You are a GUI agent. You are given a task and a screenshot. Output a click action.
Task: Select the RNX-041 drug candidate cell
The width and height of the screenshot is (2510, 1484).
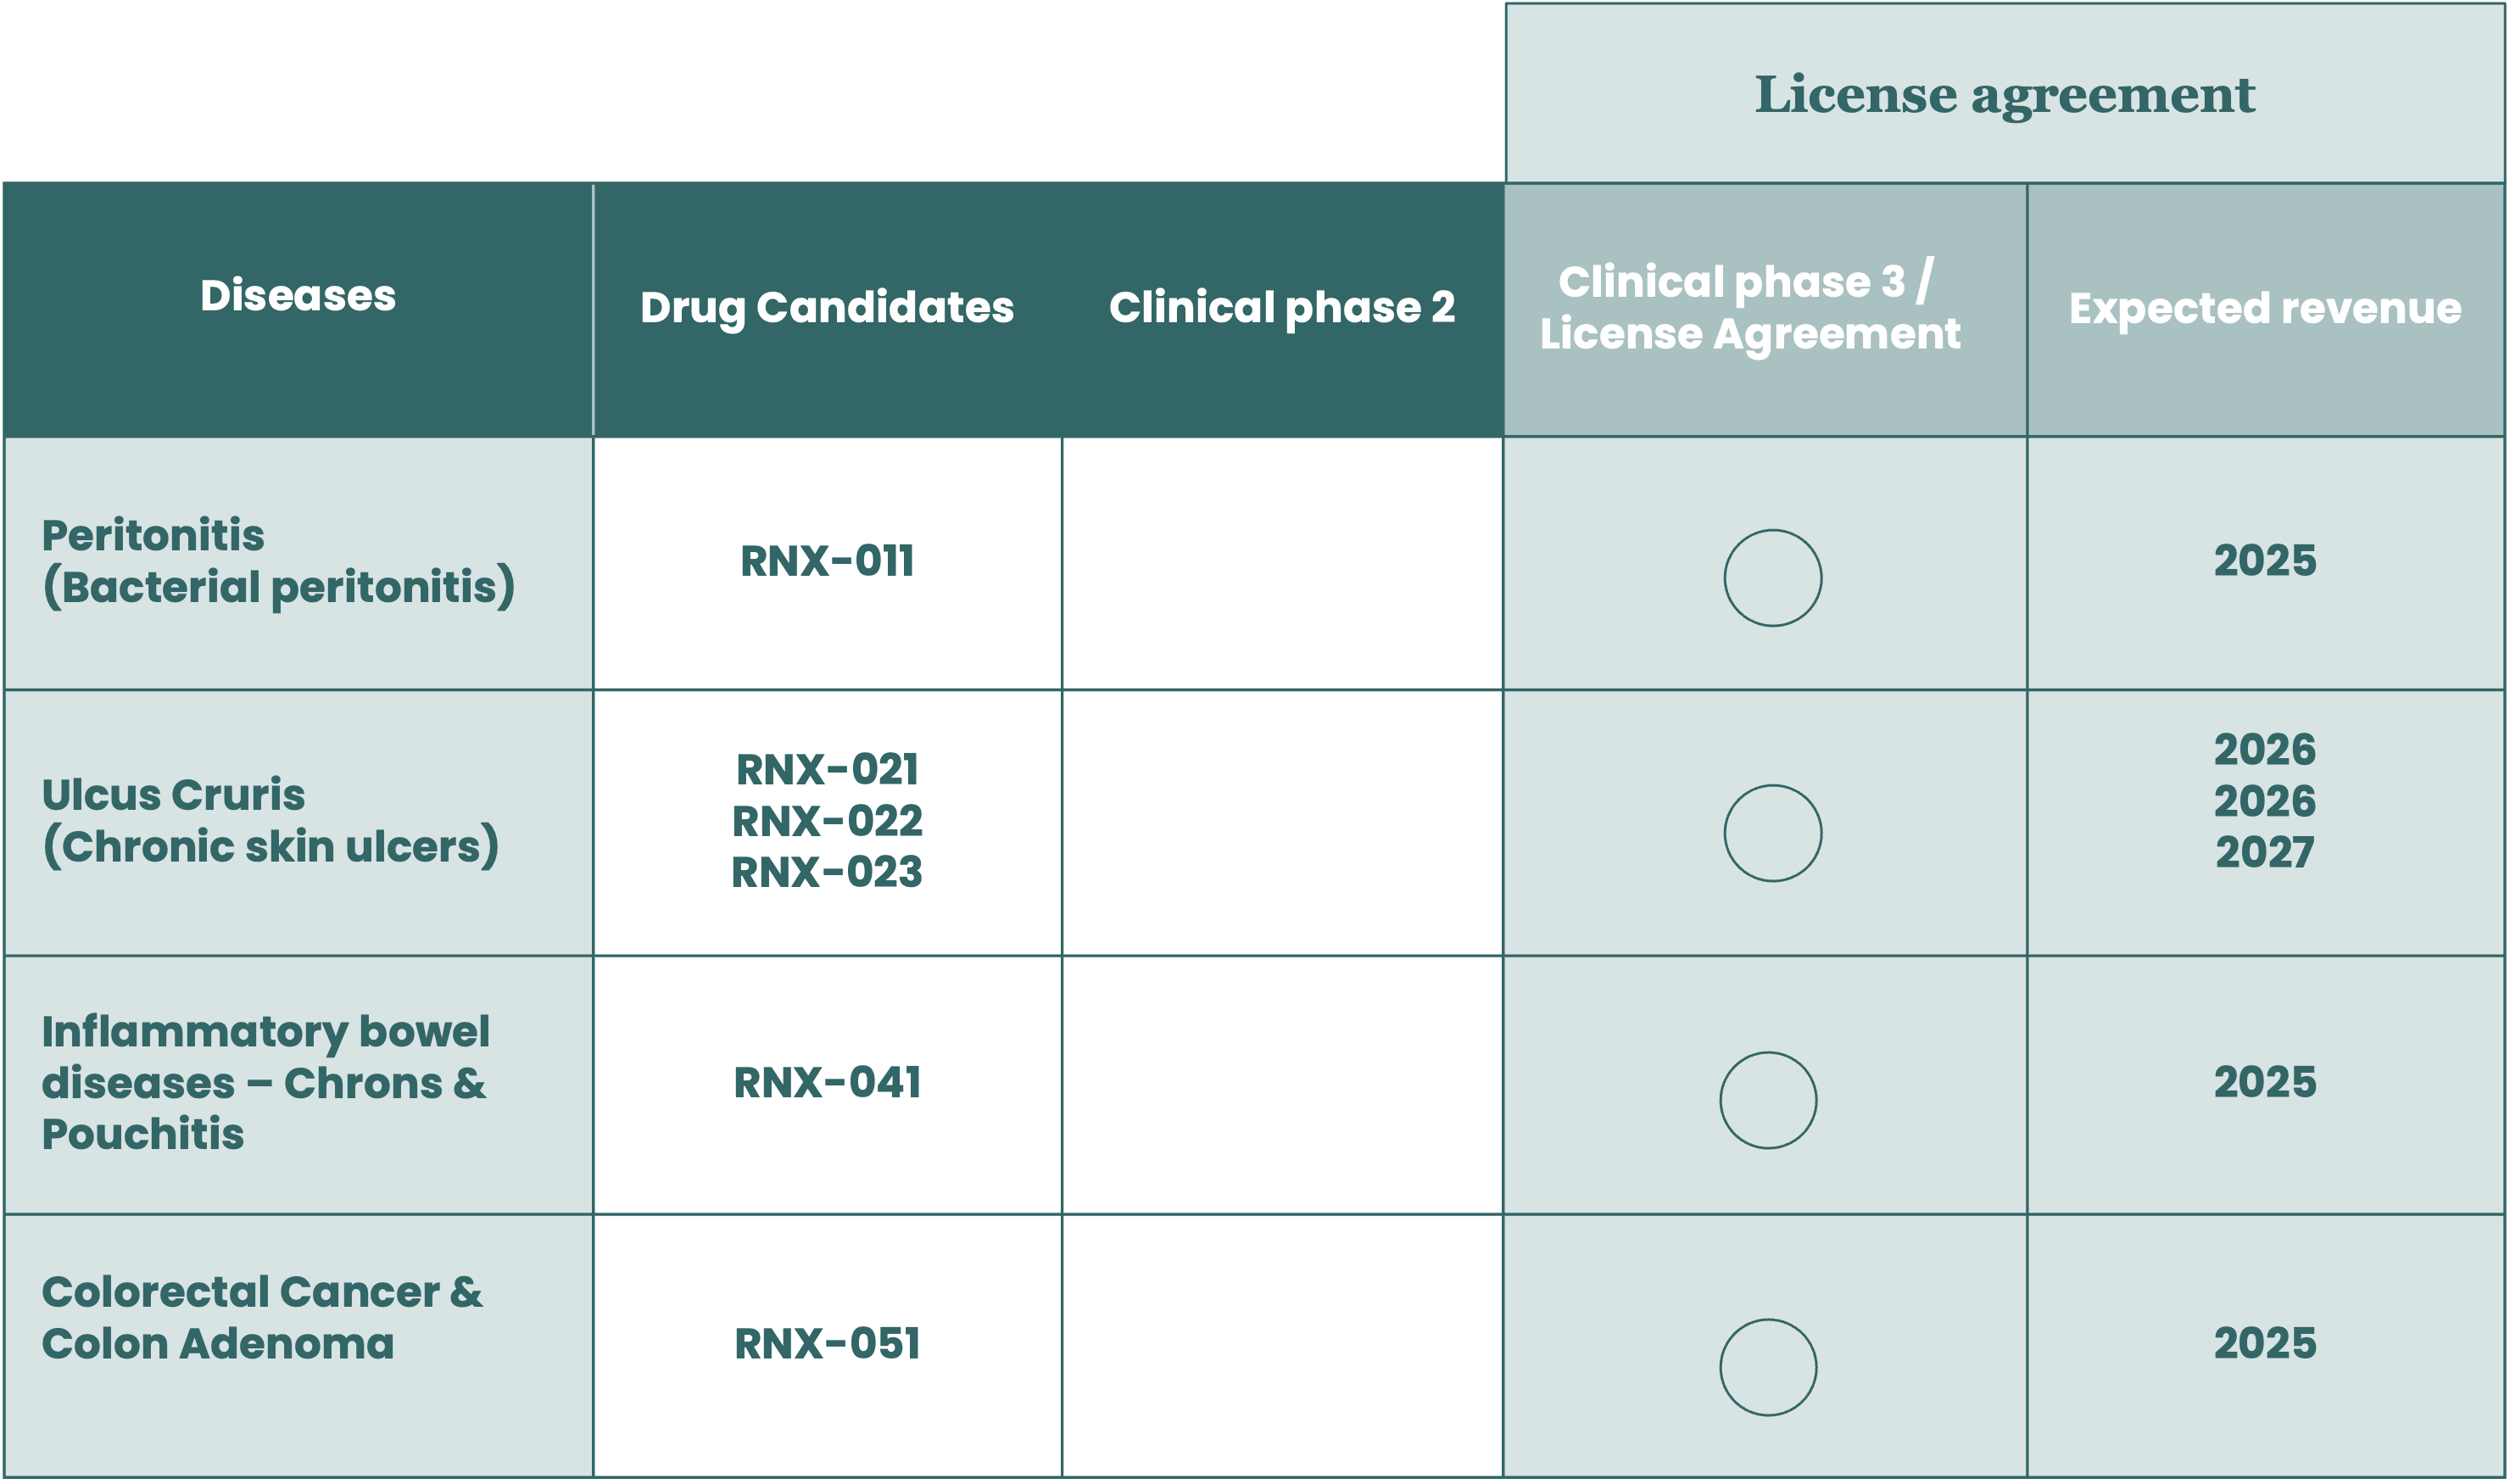coord(827,1085)
